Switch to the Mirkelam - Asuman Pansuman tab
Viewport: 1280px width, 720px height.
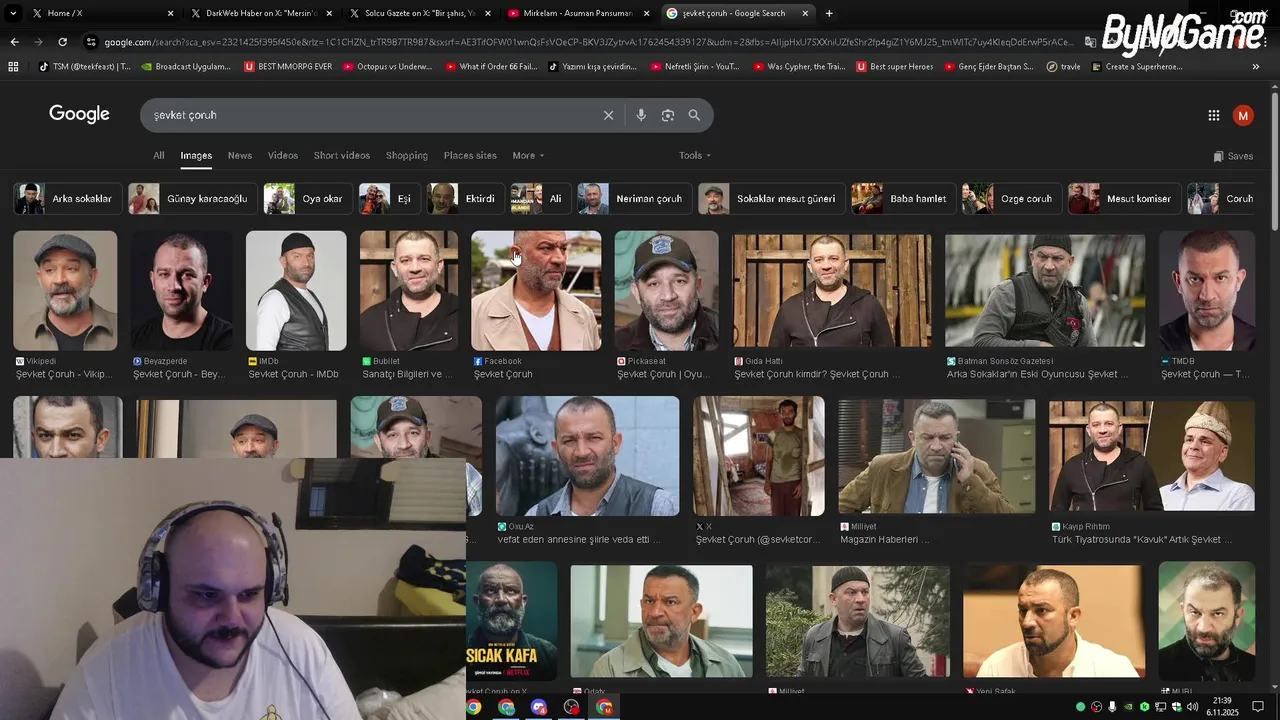(579, 13)
